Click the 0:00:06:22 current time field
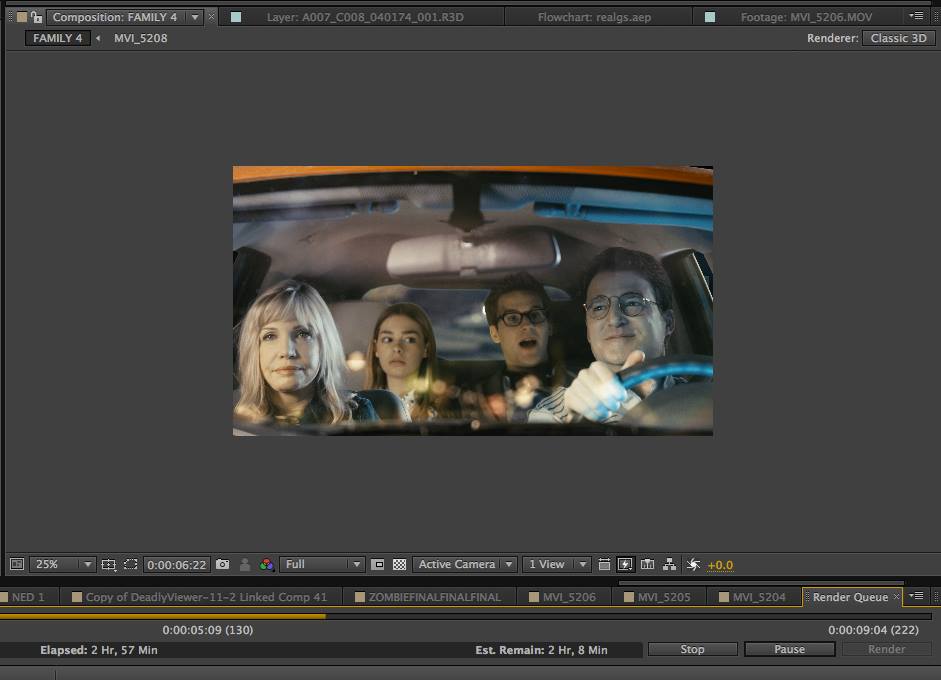941x680 pixels. pyautogui.click(x=177, y=565)
